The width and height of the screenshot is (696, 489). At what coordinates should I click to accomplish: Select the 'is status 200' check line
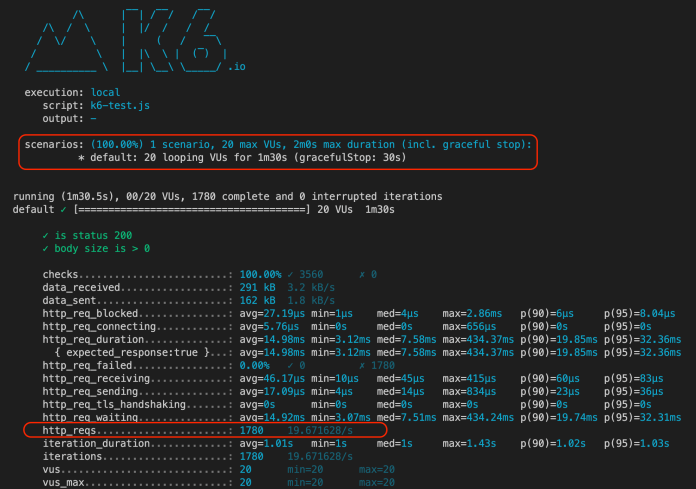(x=87, y=236)
